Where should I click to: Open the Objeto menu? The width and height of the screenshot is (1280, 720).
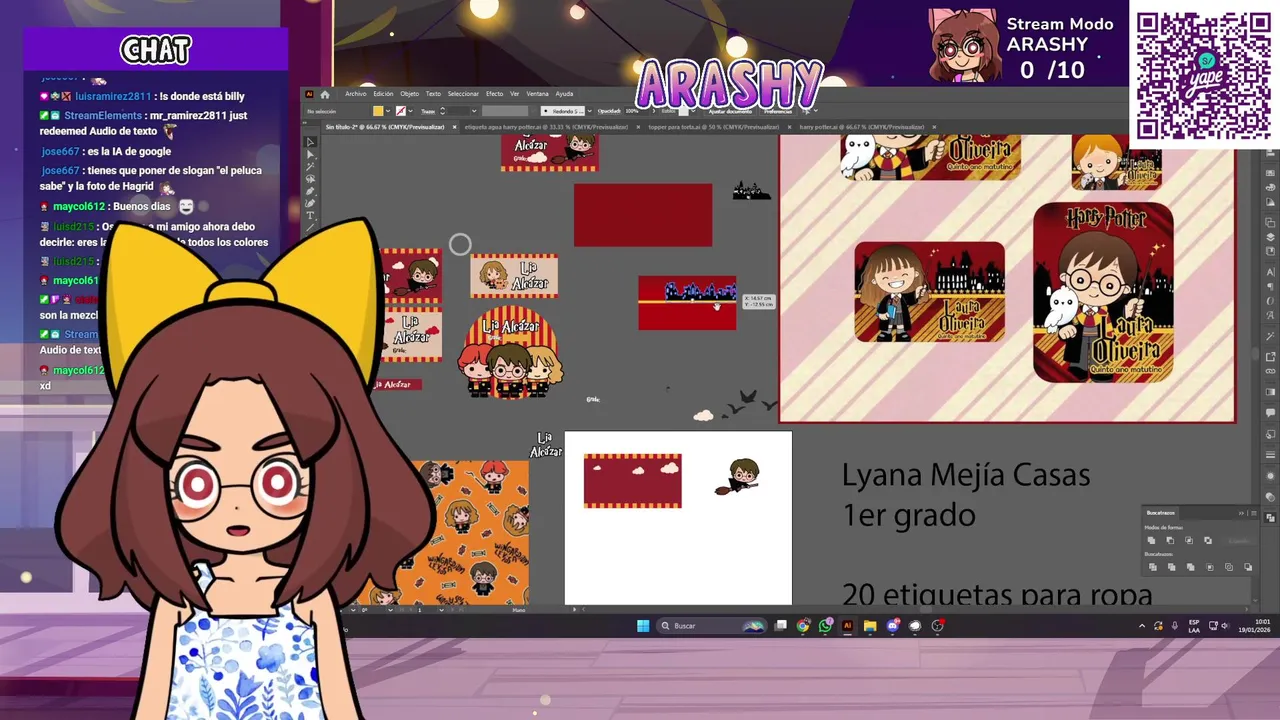tap(409, 94)
